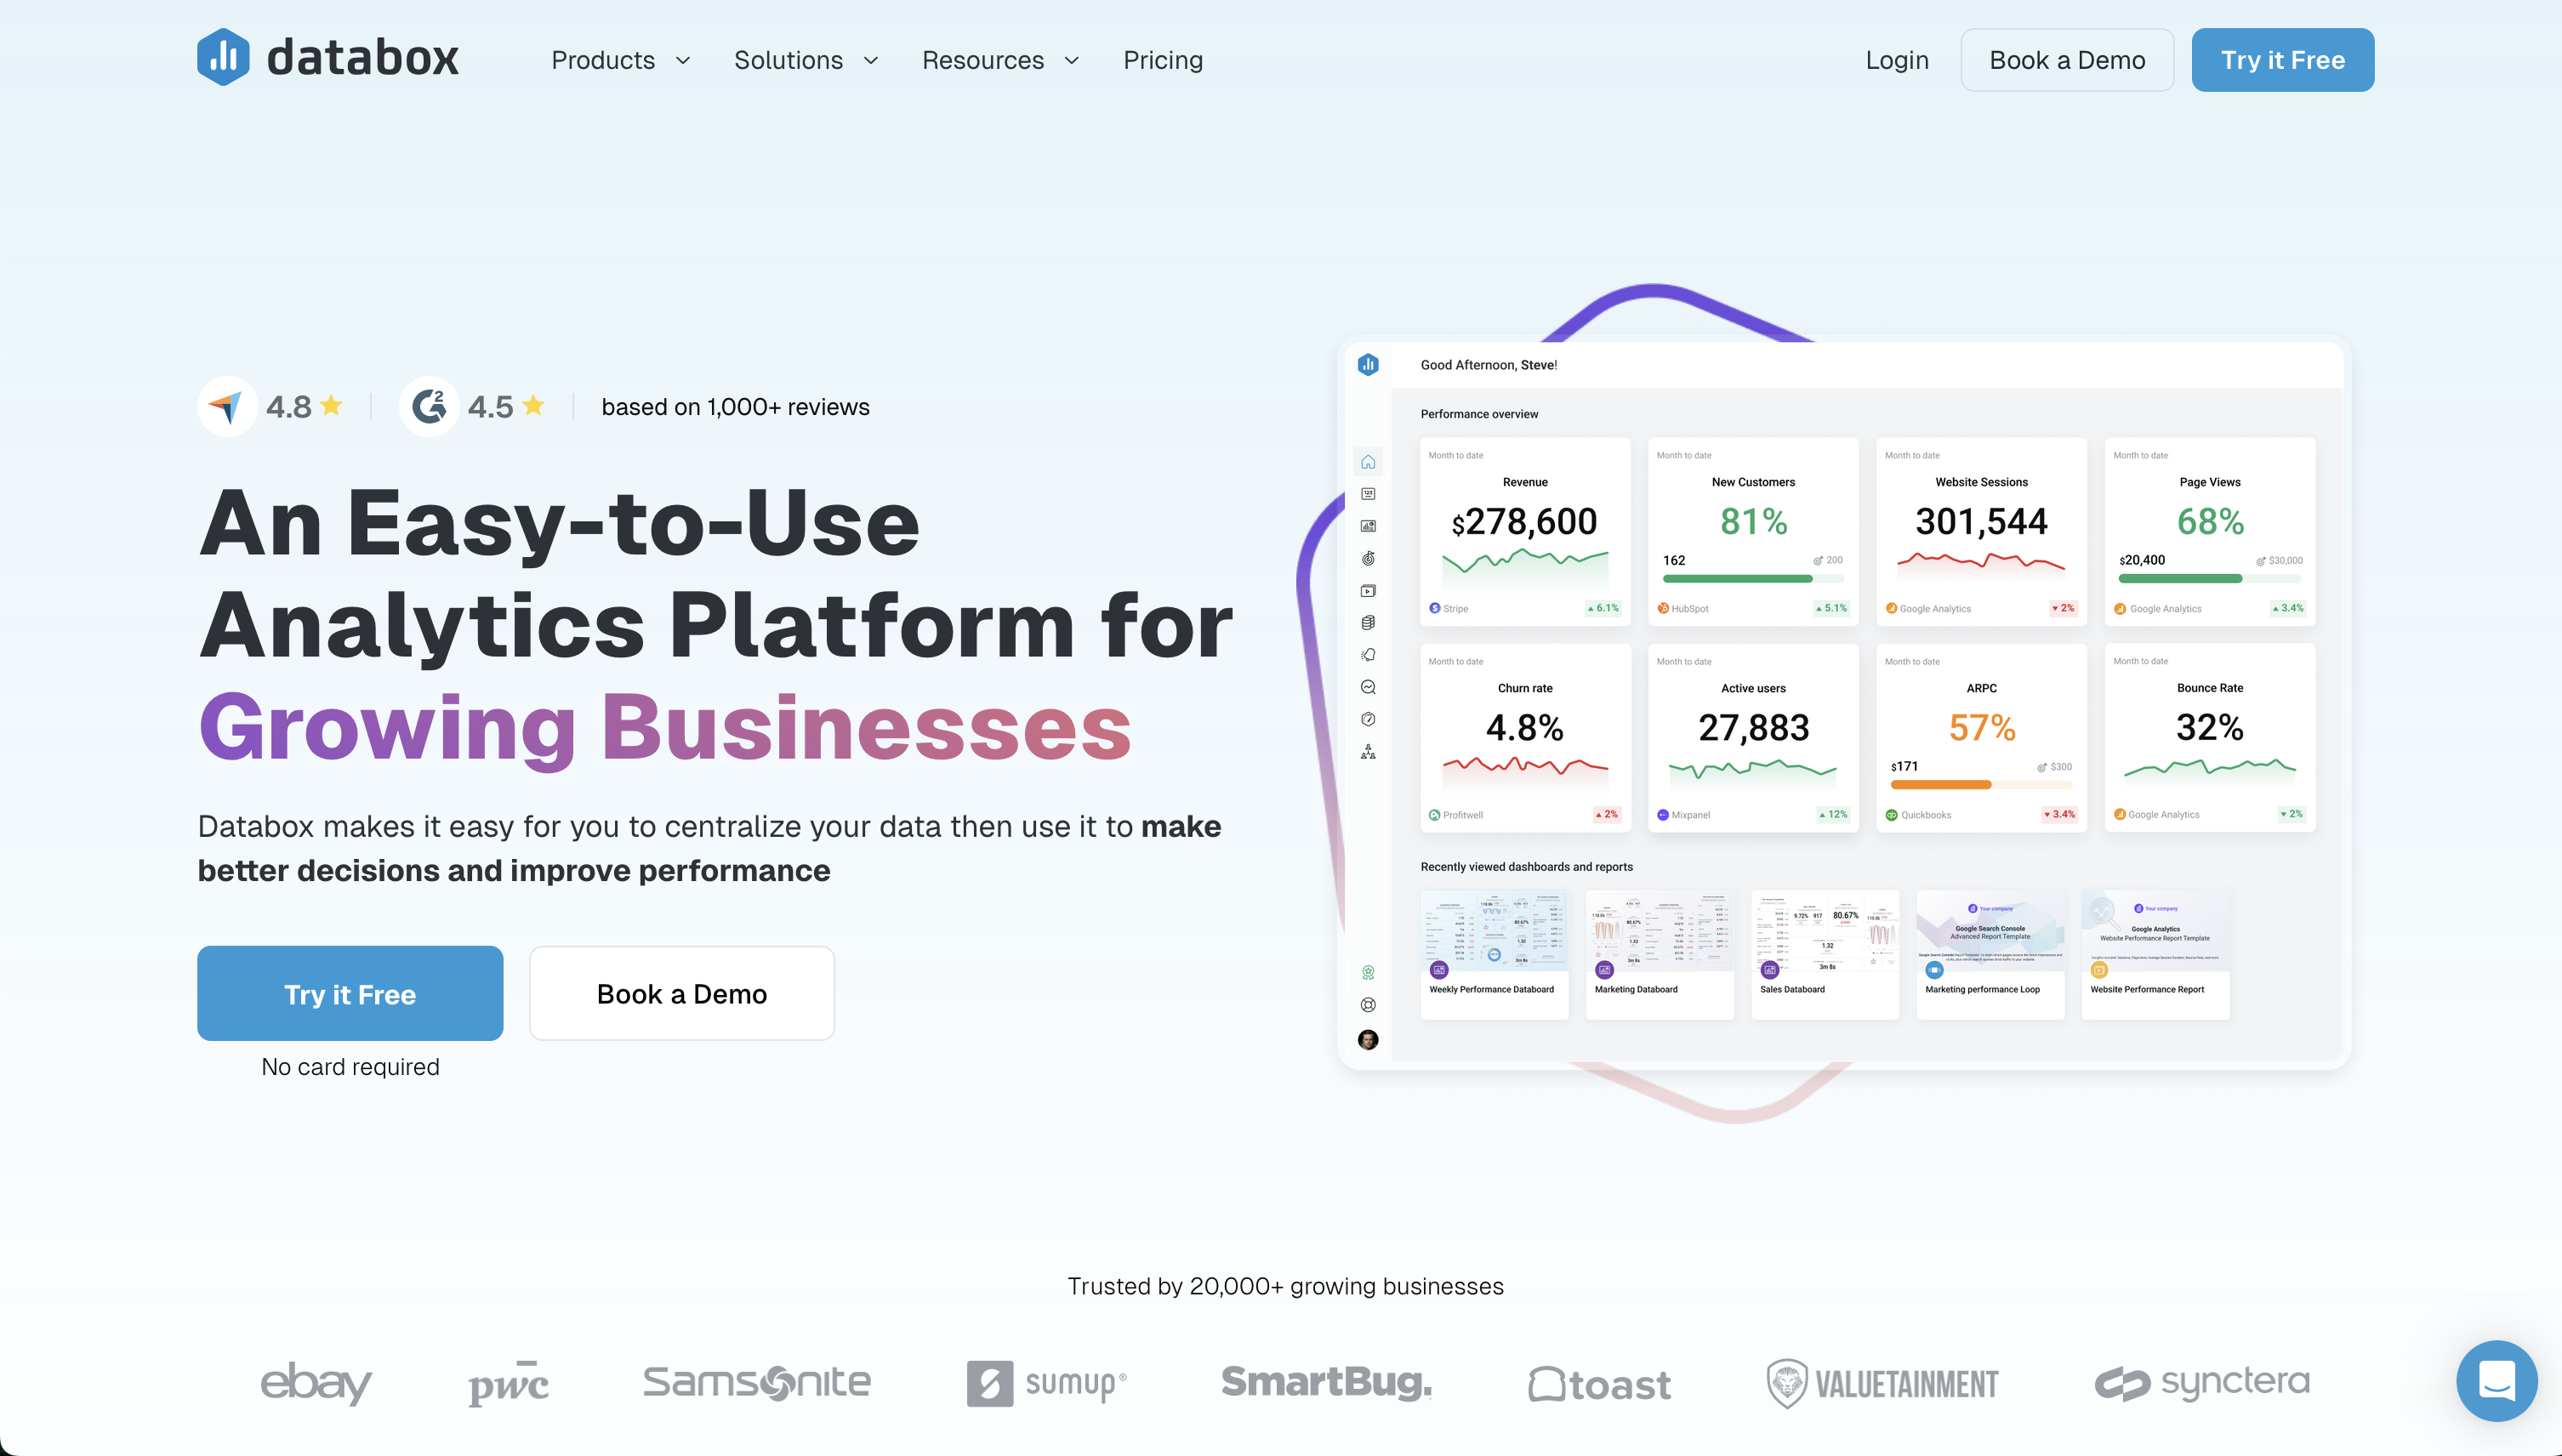Click Book a Demo in header
Image resolution: width=2562 pixels, height=1456 pixels.
coord(2066,60)
